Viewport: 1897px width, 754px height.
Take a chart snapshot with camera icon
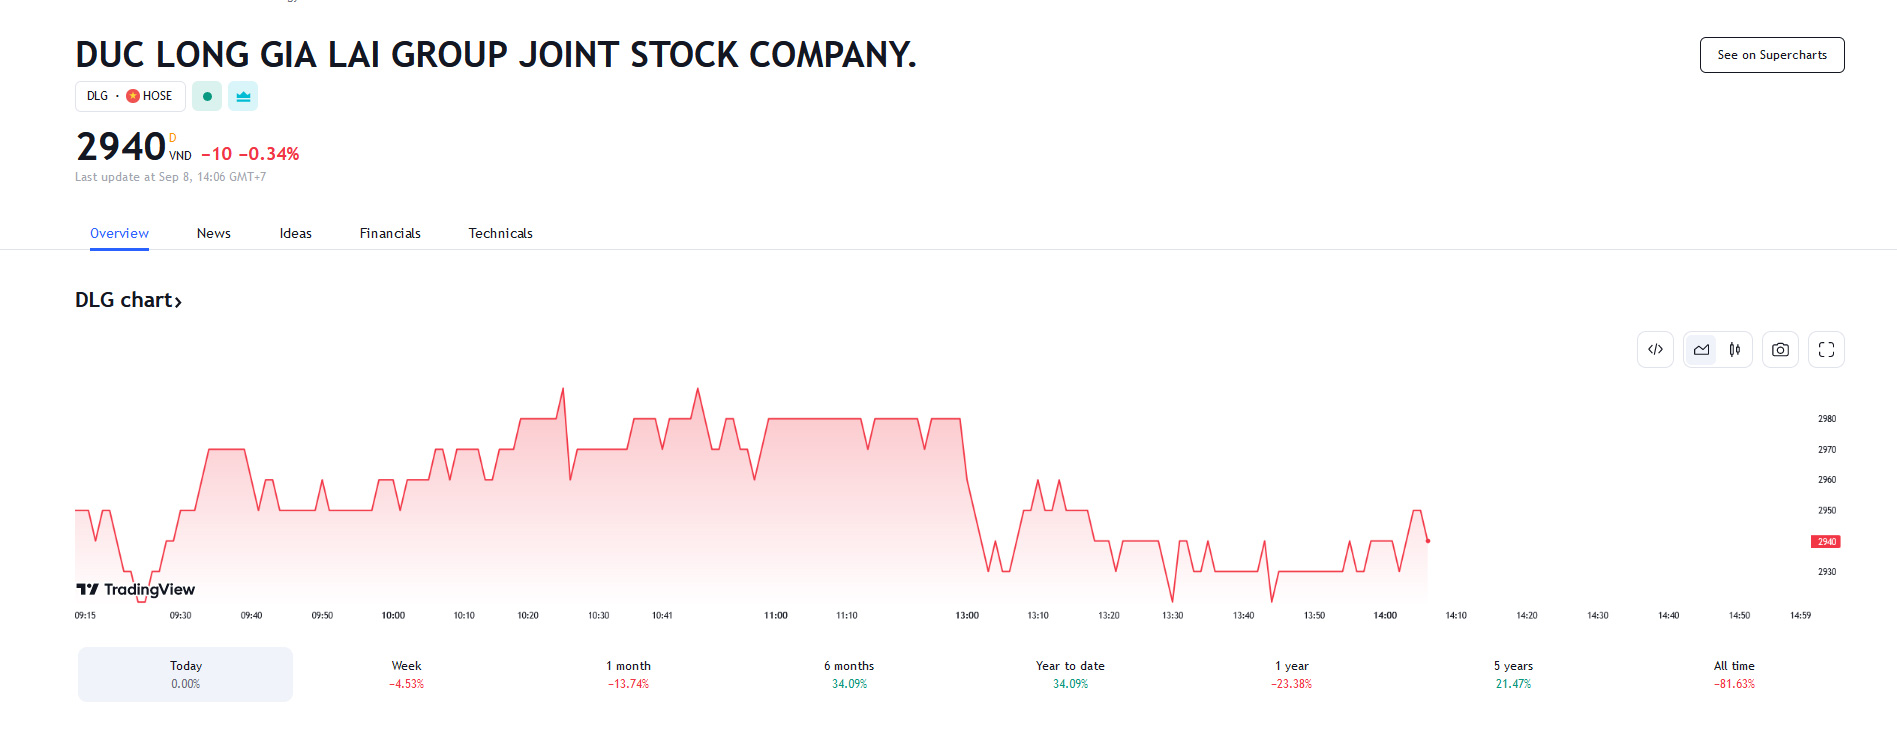pyautogui.click(x=1780, y=350)
